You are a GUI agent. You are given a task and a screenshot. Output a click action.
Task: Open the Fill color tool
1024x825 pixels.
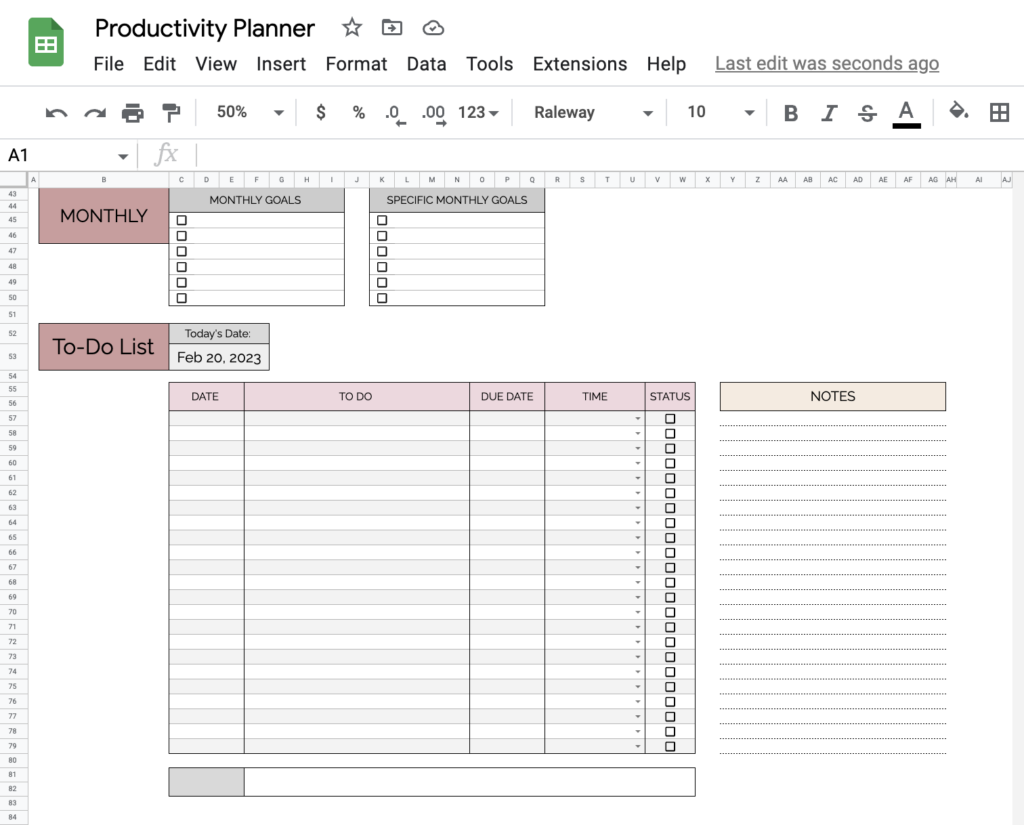pos(957,112)
